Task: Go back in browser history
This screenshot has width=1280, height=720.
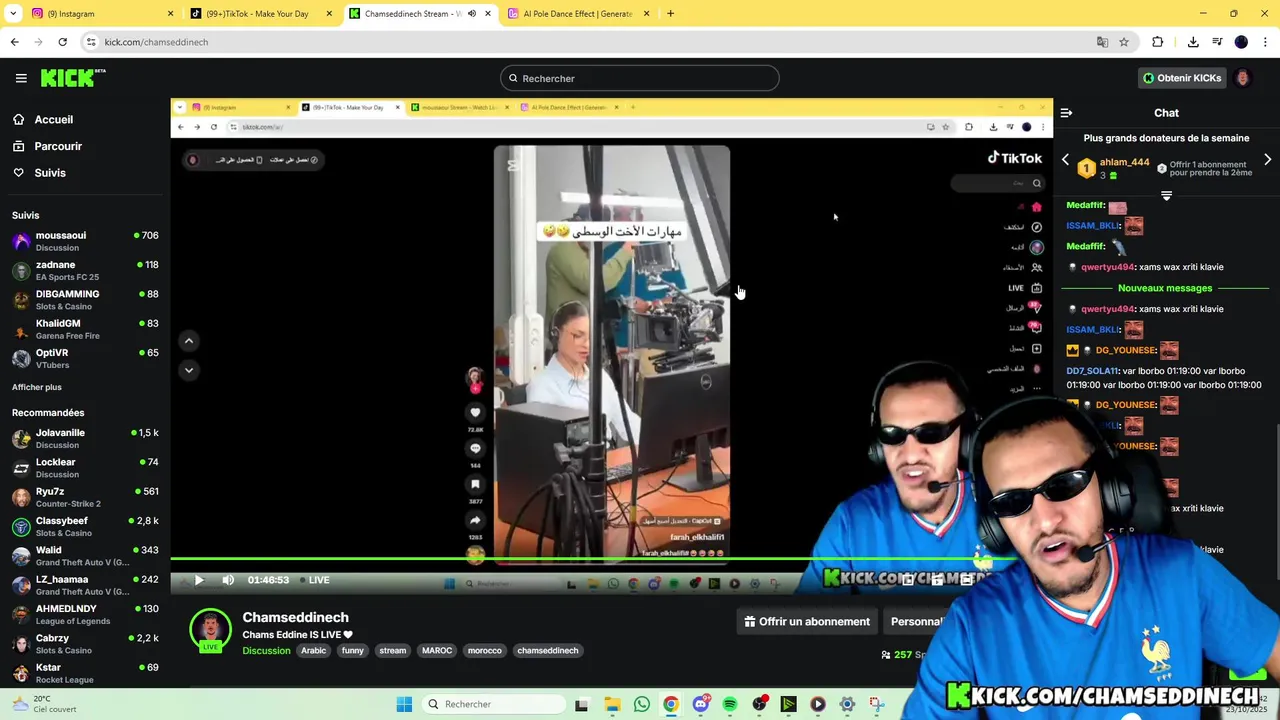Action: 14,42
